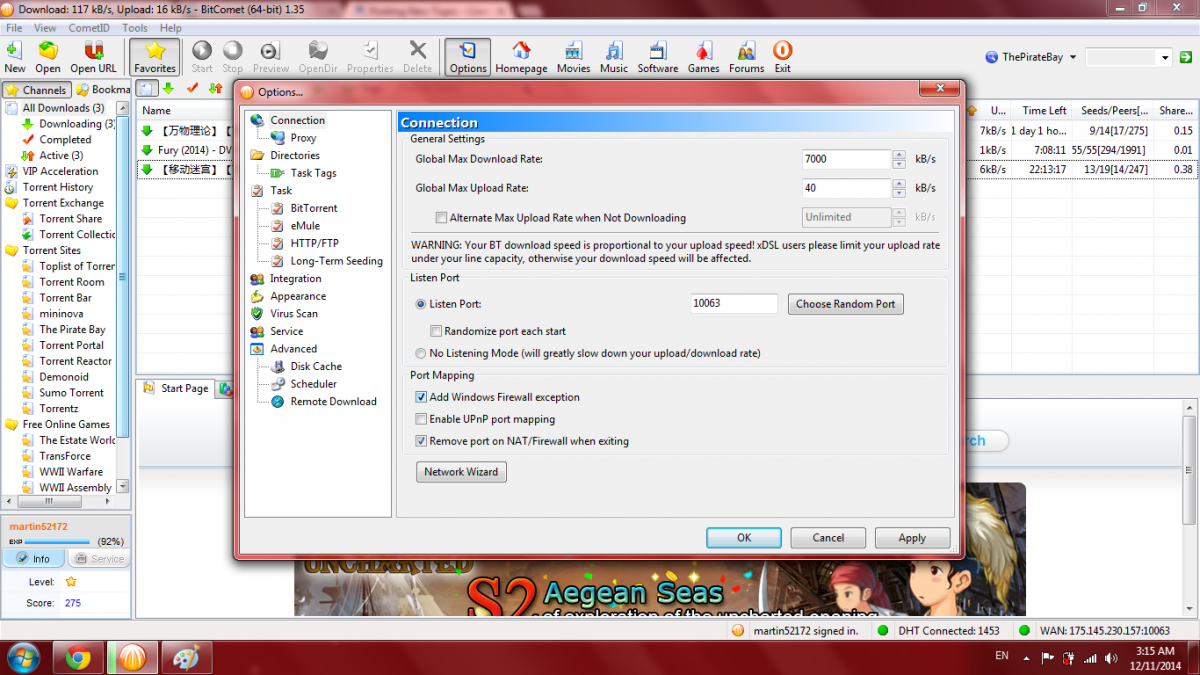This screenshot has width=1200, height=675.
Task: Select Proxy in the options tree
Action: tap(303, 138)
